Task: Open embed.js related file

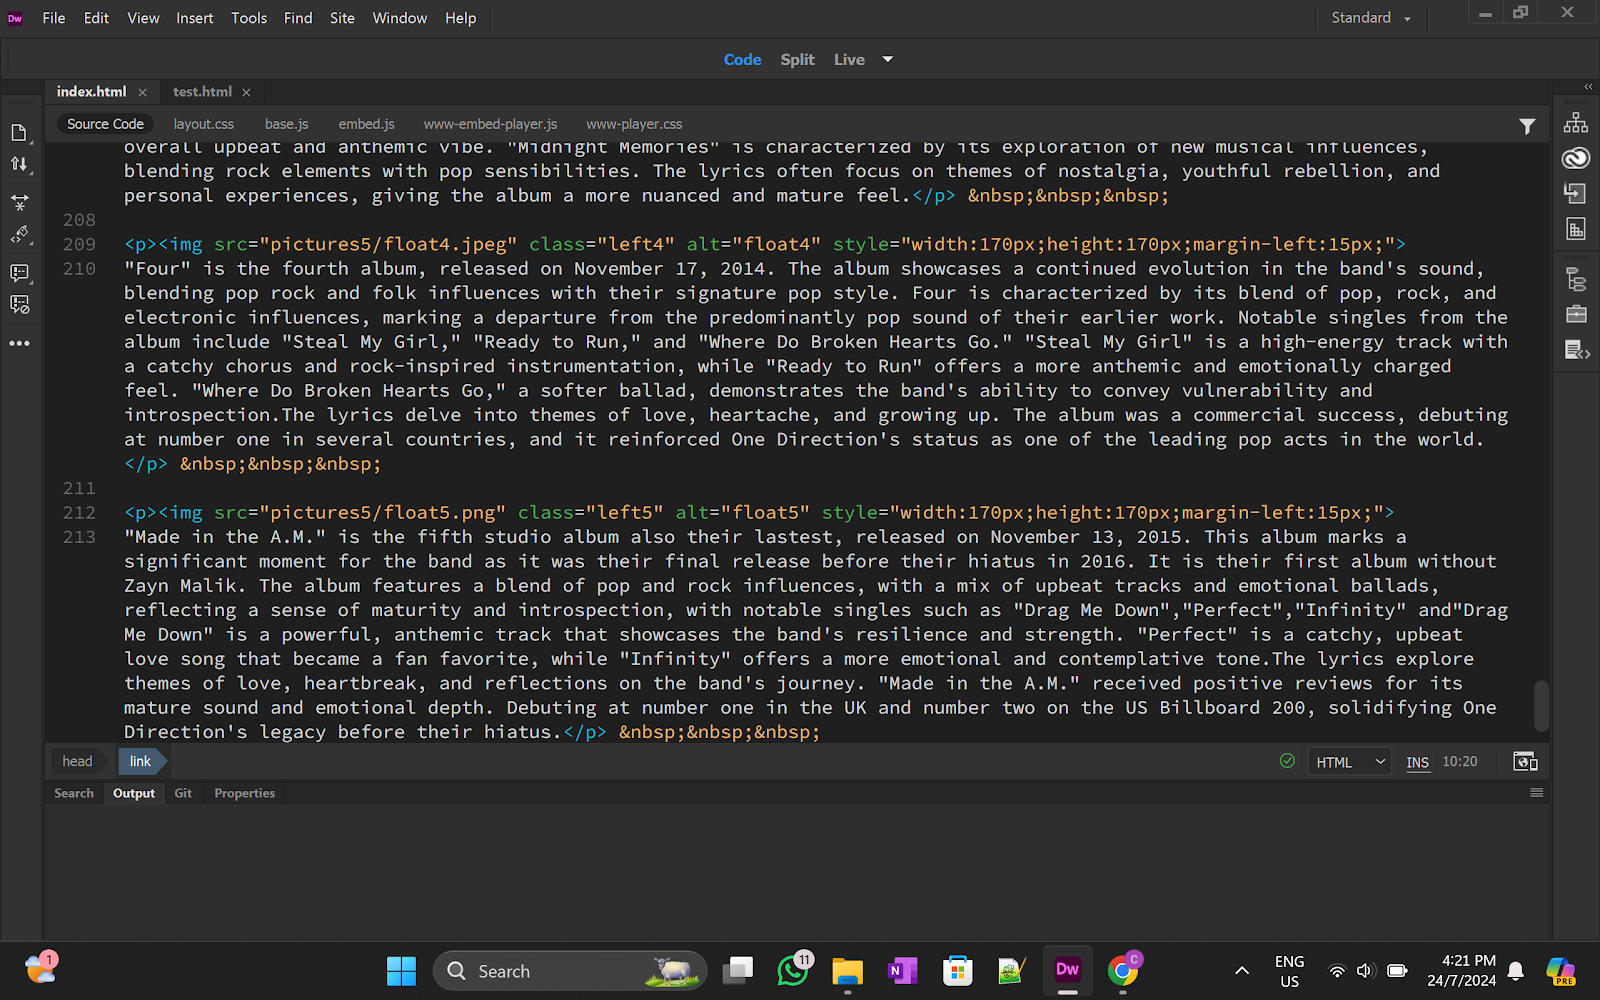Action: click(x=366, y=124)
